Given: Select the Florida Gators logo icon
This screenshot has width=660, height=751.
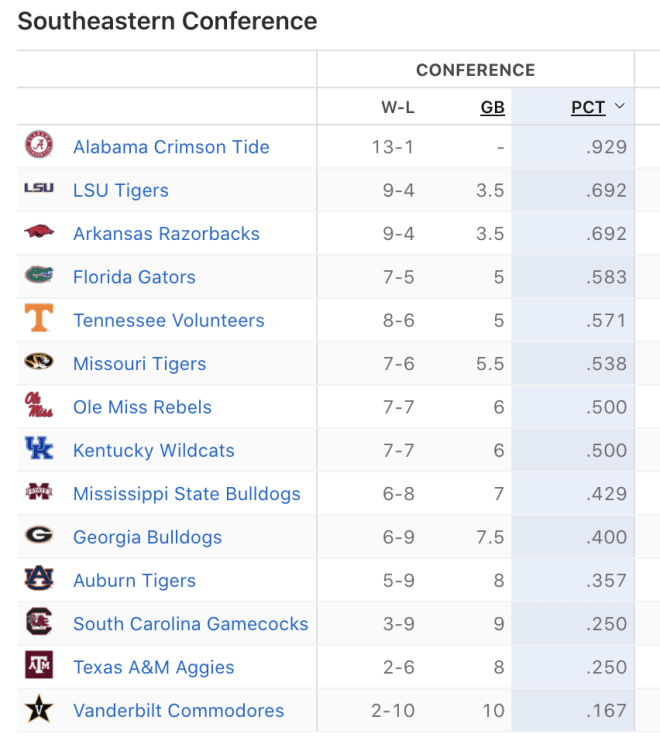Looking at the screenshot, I should pos(39,275).
